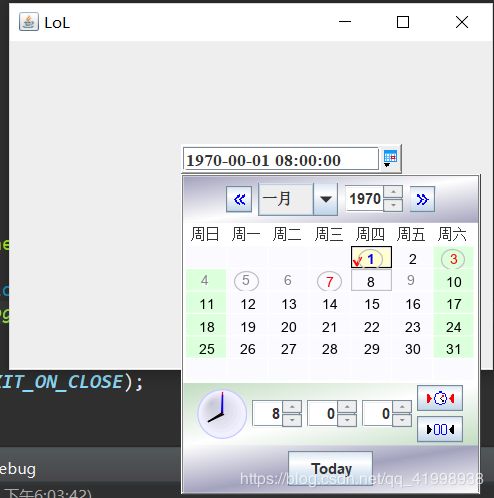Click the 周日 weekday header
Viewport: 494px width, 498px height.
click(205, 234)
